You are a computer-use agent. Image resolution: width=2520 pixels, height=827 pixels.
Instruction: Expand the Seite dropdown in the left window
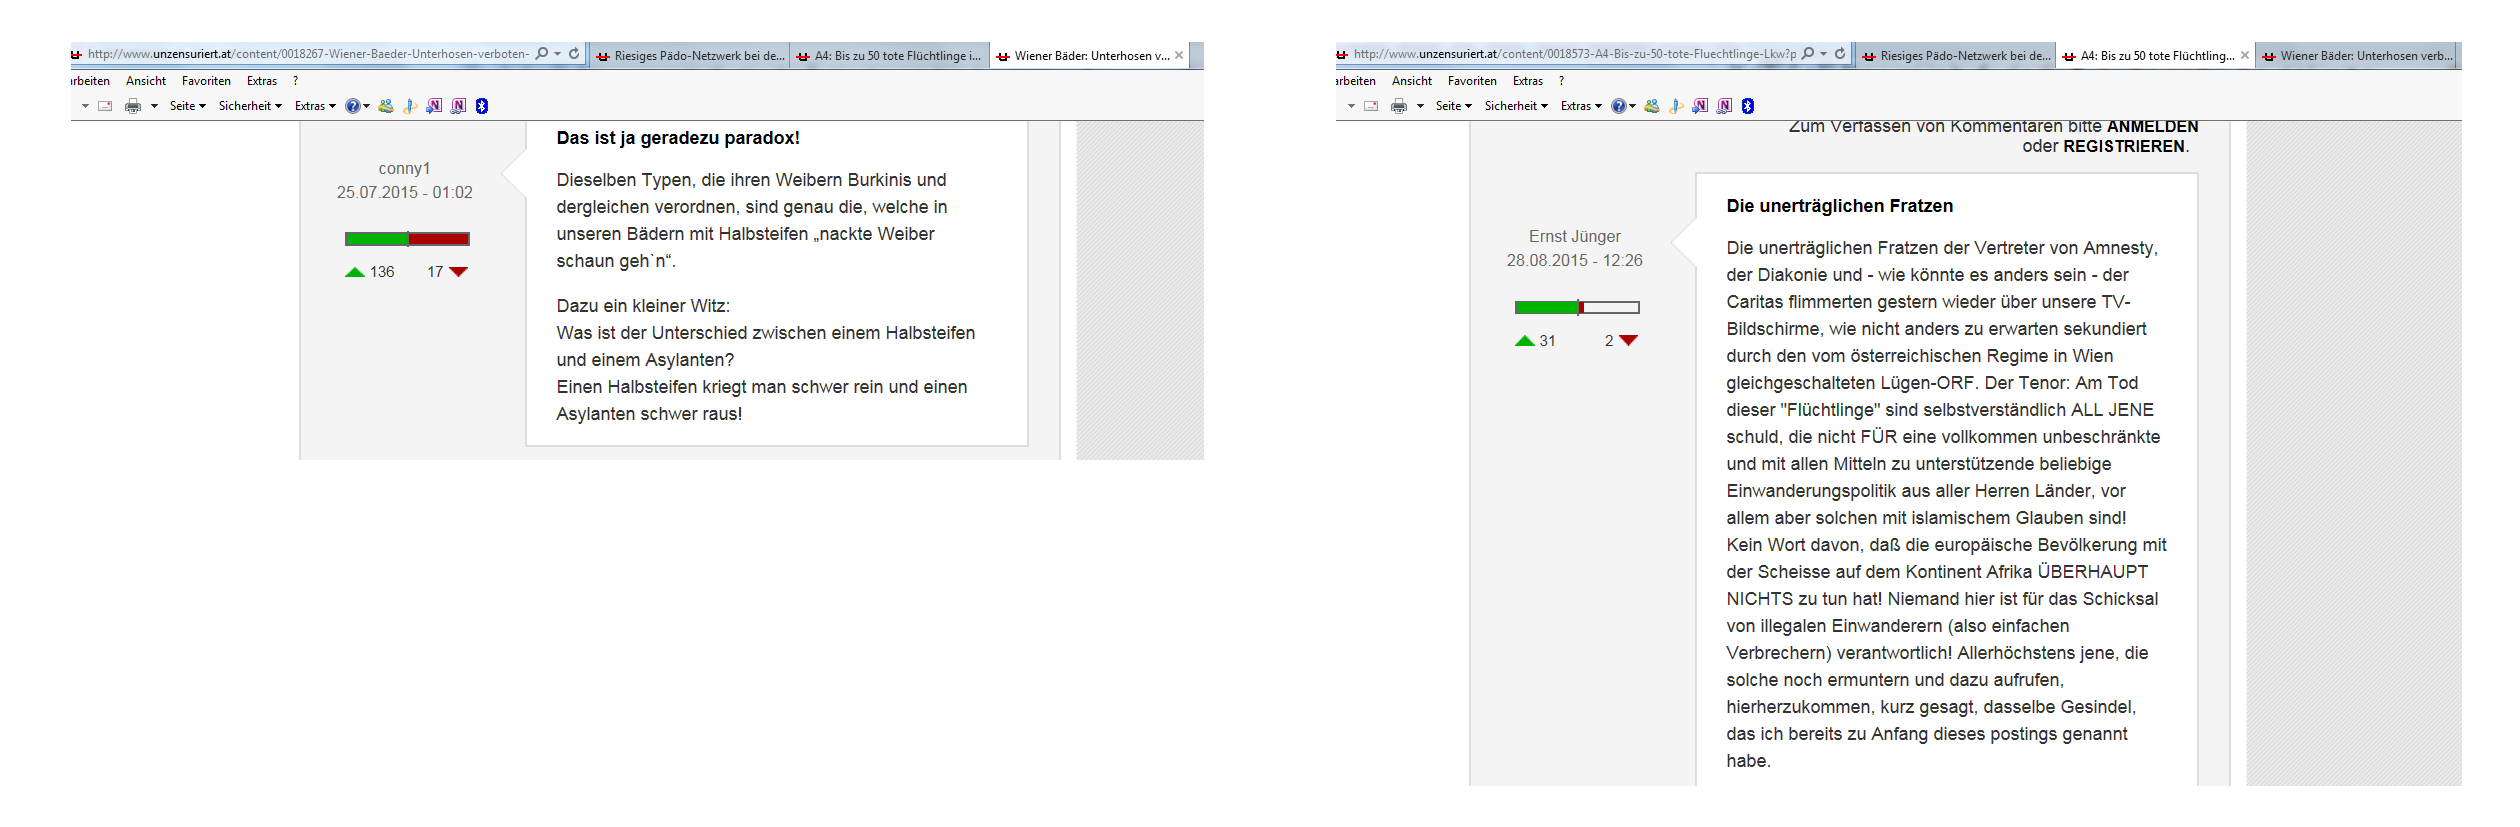point(187,106)
